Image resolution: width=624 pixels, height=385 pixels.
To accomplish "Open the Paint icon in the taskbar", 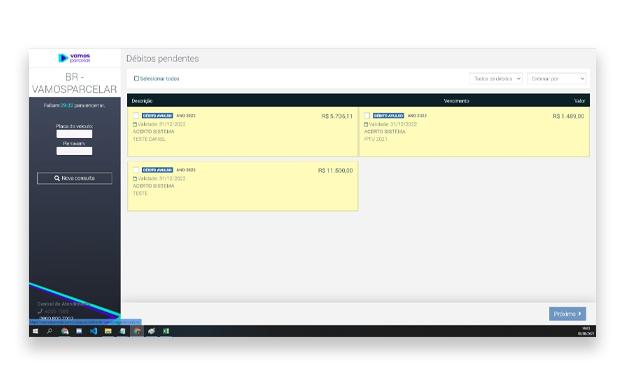I will click(x=151, y=331).
